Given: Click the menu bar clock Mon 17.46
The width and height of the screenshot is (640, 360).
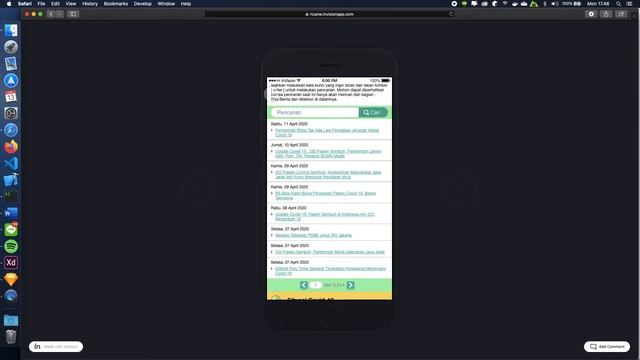Looking at the screenshot, I should (598, 4).
